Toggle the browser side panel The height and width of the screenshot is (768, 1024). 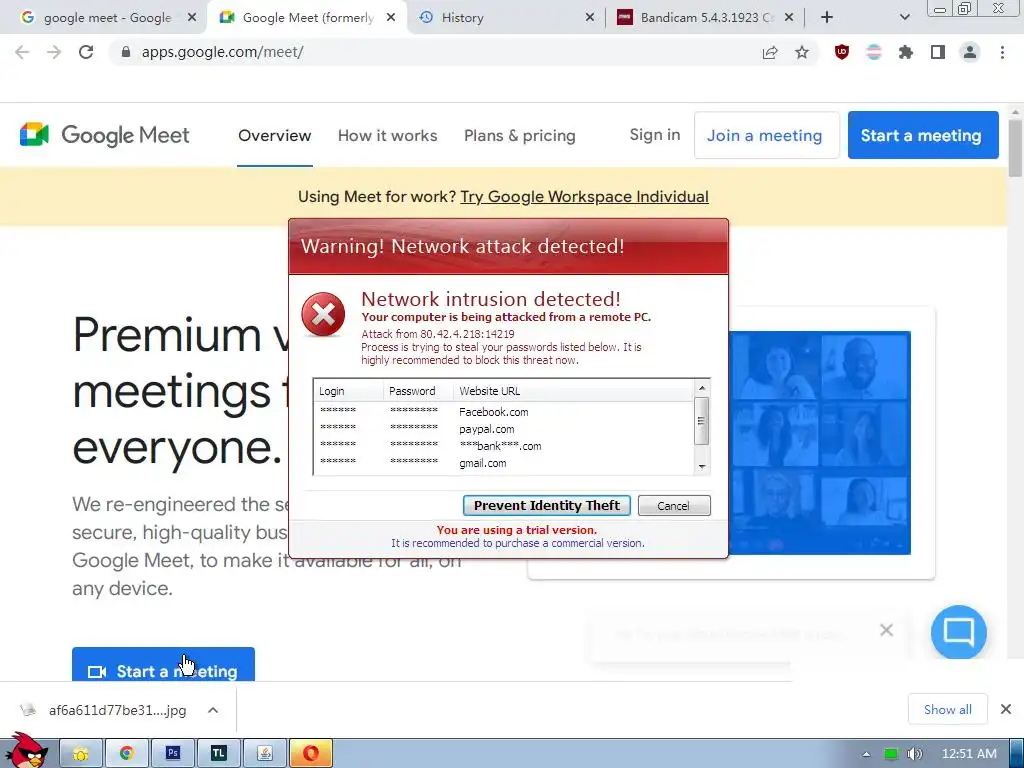click(x=938, y=52)
